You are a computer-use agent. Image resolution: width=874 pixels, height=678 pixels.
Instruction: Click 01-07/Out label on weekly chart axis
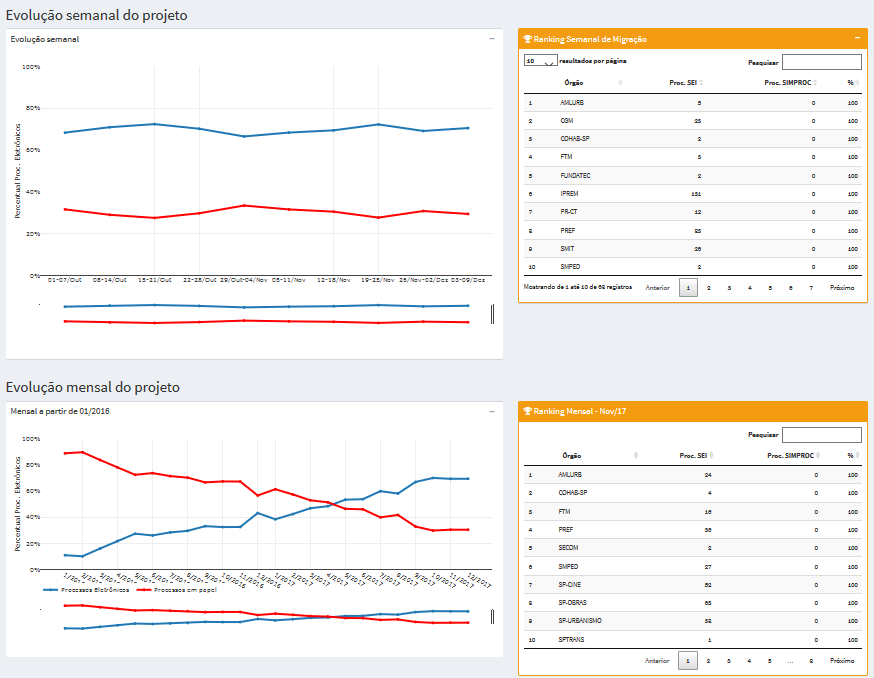click(65, 280)
